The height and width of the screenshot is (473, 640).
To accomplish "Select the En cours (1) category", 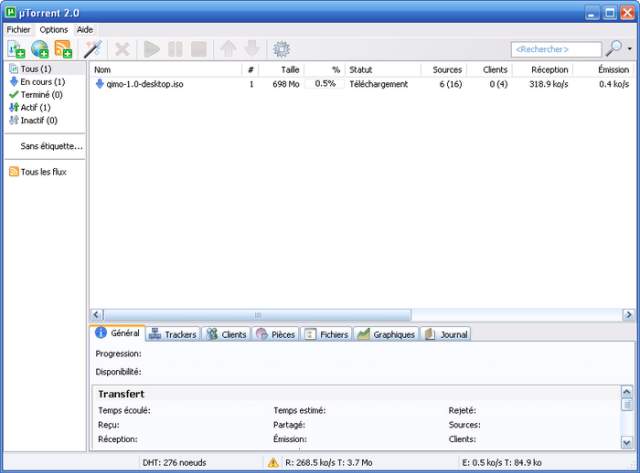I will (x=42, y=82).
